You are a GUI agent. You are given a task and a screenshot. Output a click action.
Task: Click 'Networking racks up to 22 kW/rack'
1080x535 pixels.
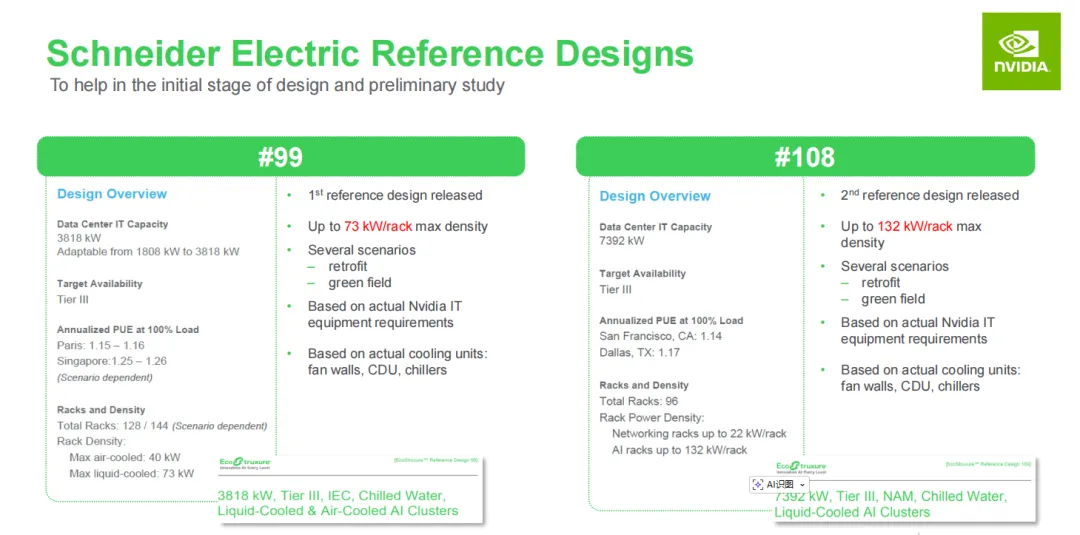(x=698, y=433)
